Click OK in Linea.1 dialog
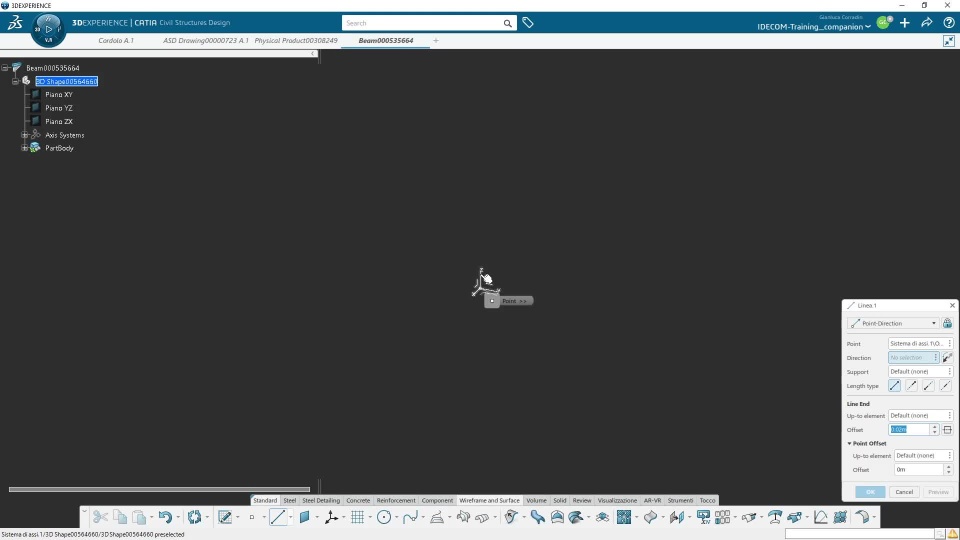The image size is (960, 540). coord(870,492)
